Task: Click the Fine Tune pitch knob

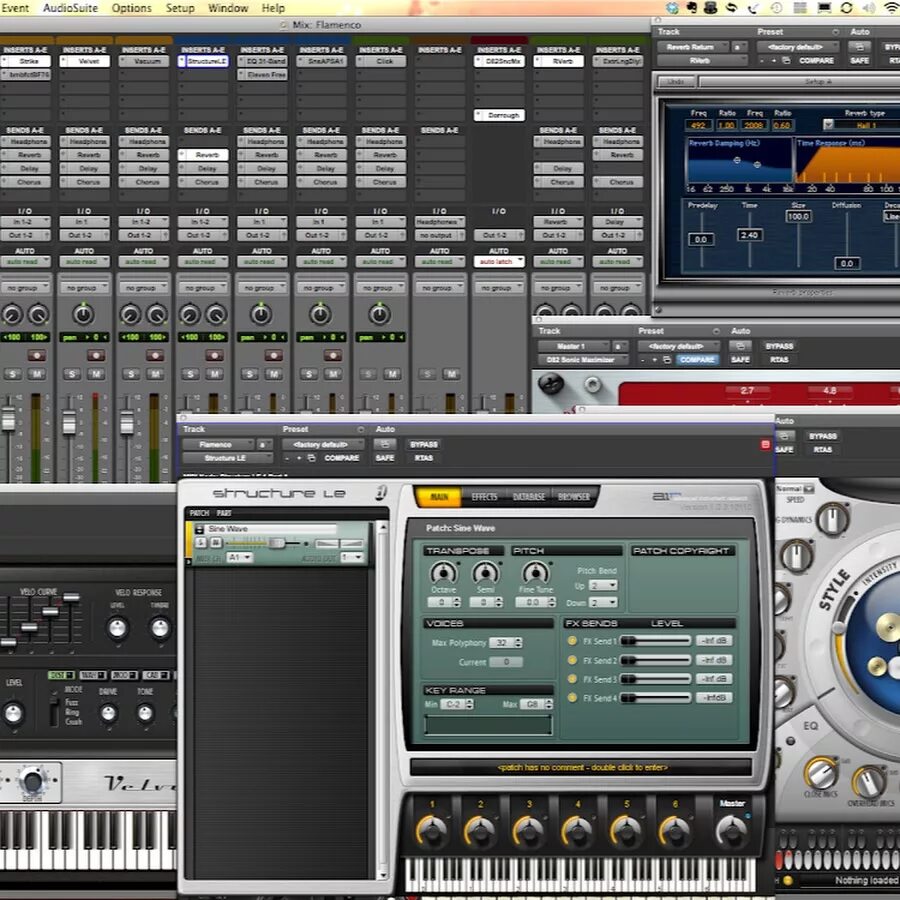Action: tap(536, 573)
